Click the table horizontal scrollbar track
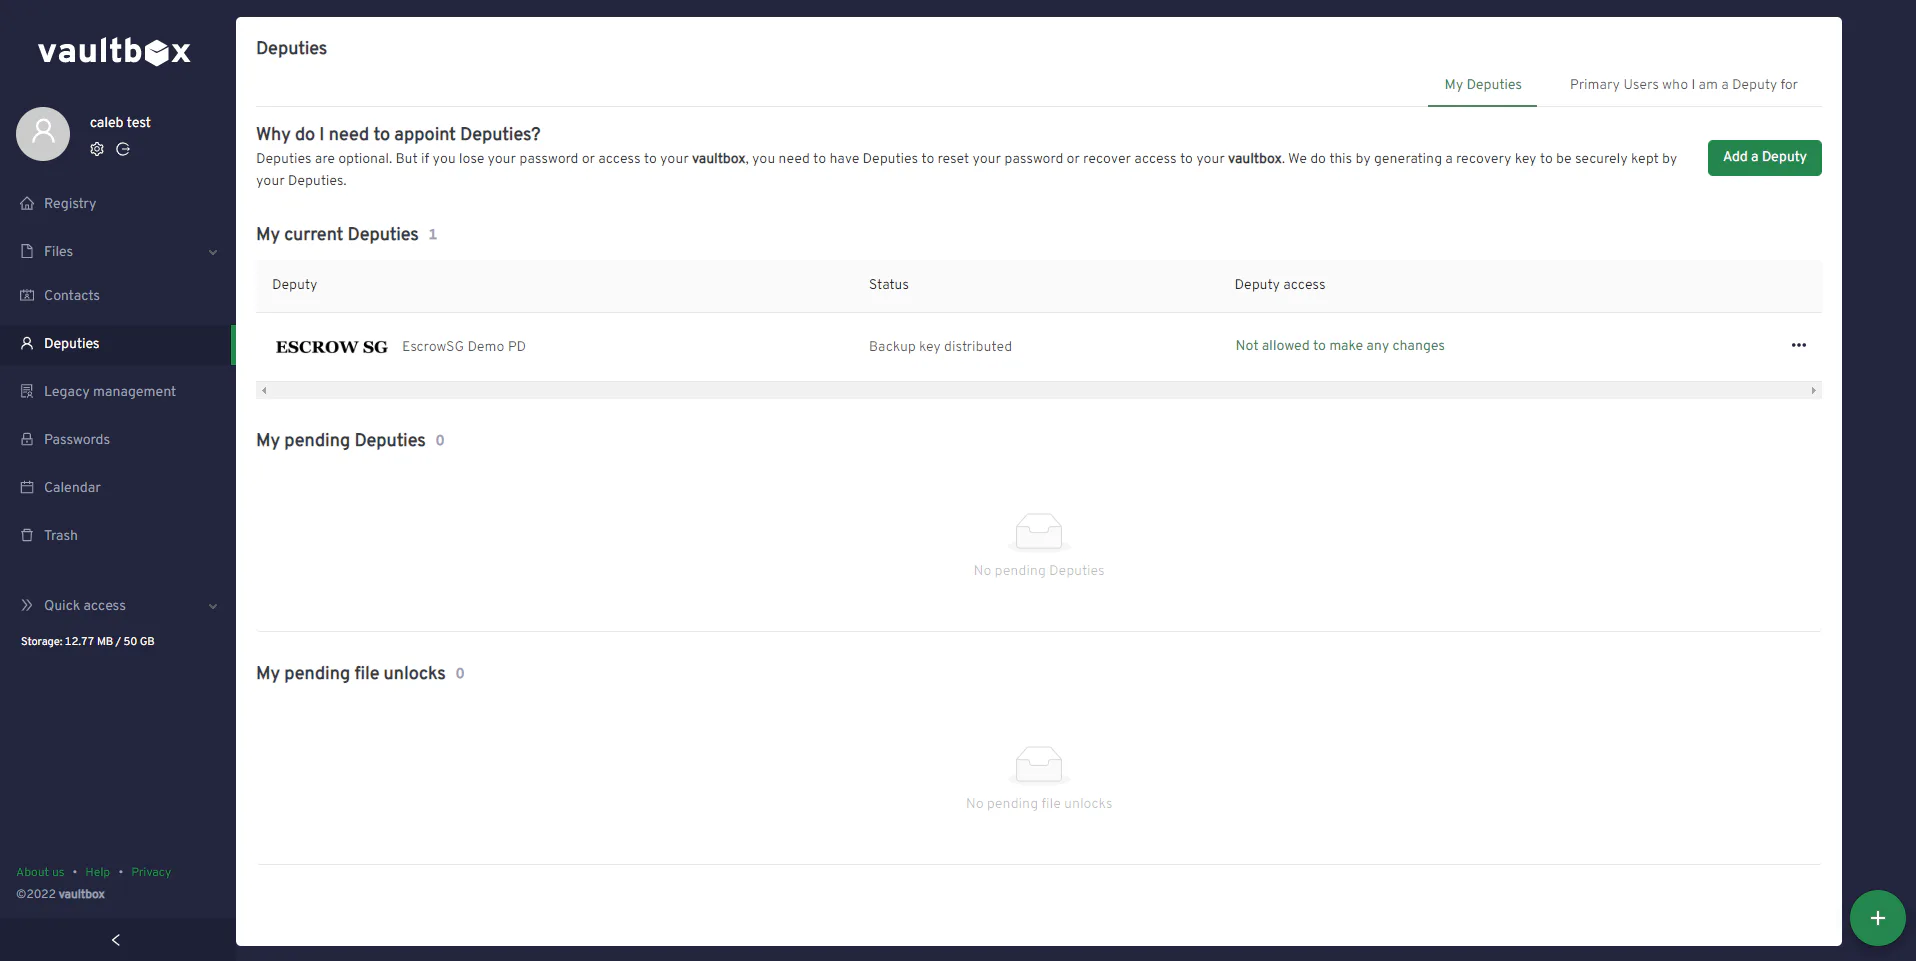The height and width of the screenshot is (961, 1916). coord(1038,390)
